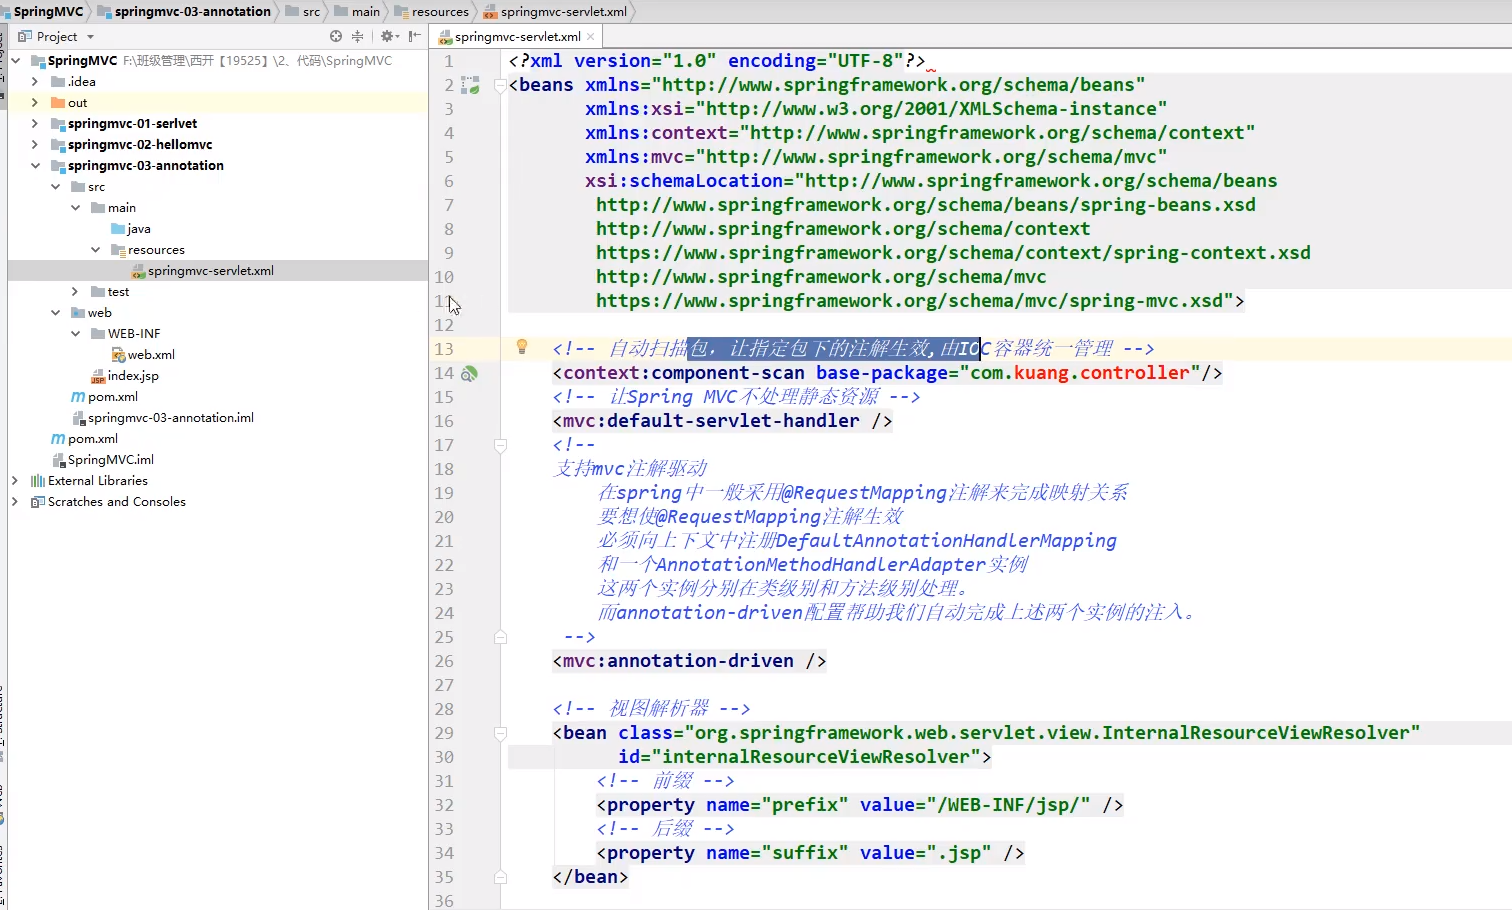
Task: Click the Spring bean gutter icon on line 2
Action: pyautogui.click(x=470, y=85)
